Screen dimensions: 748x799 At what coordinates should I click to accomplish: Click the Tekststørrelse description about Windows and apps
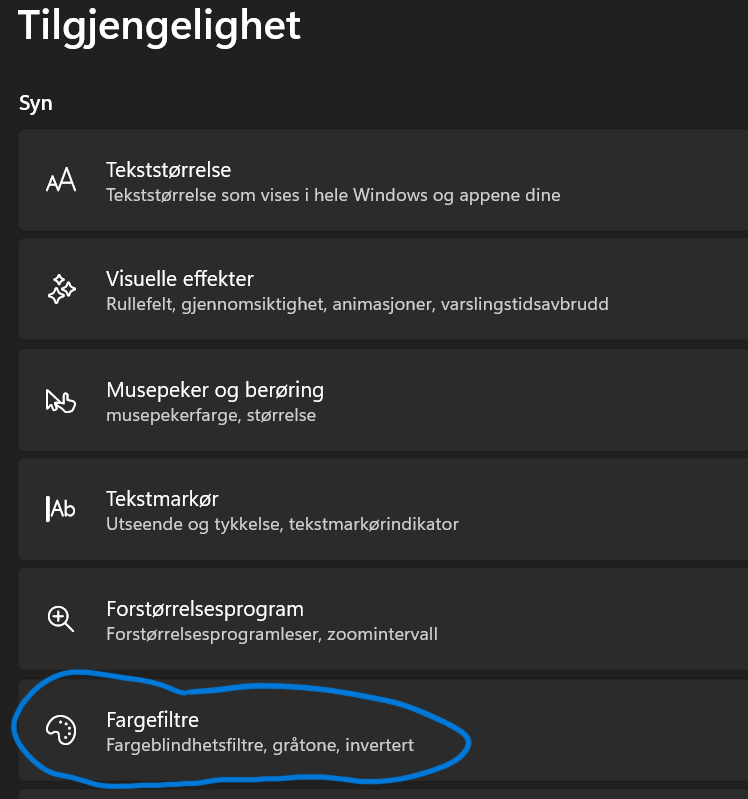point(333,195)
